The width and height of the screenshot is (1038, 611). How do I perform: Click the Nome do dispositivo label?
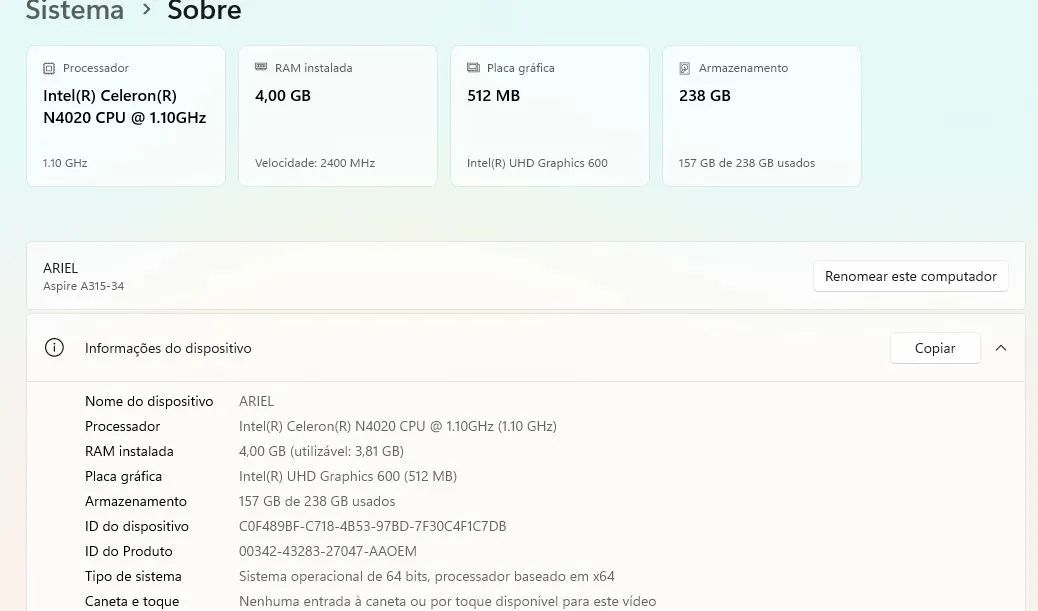coord(149,401)
